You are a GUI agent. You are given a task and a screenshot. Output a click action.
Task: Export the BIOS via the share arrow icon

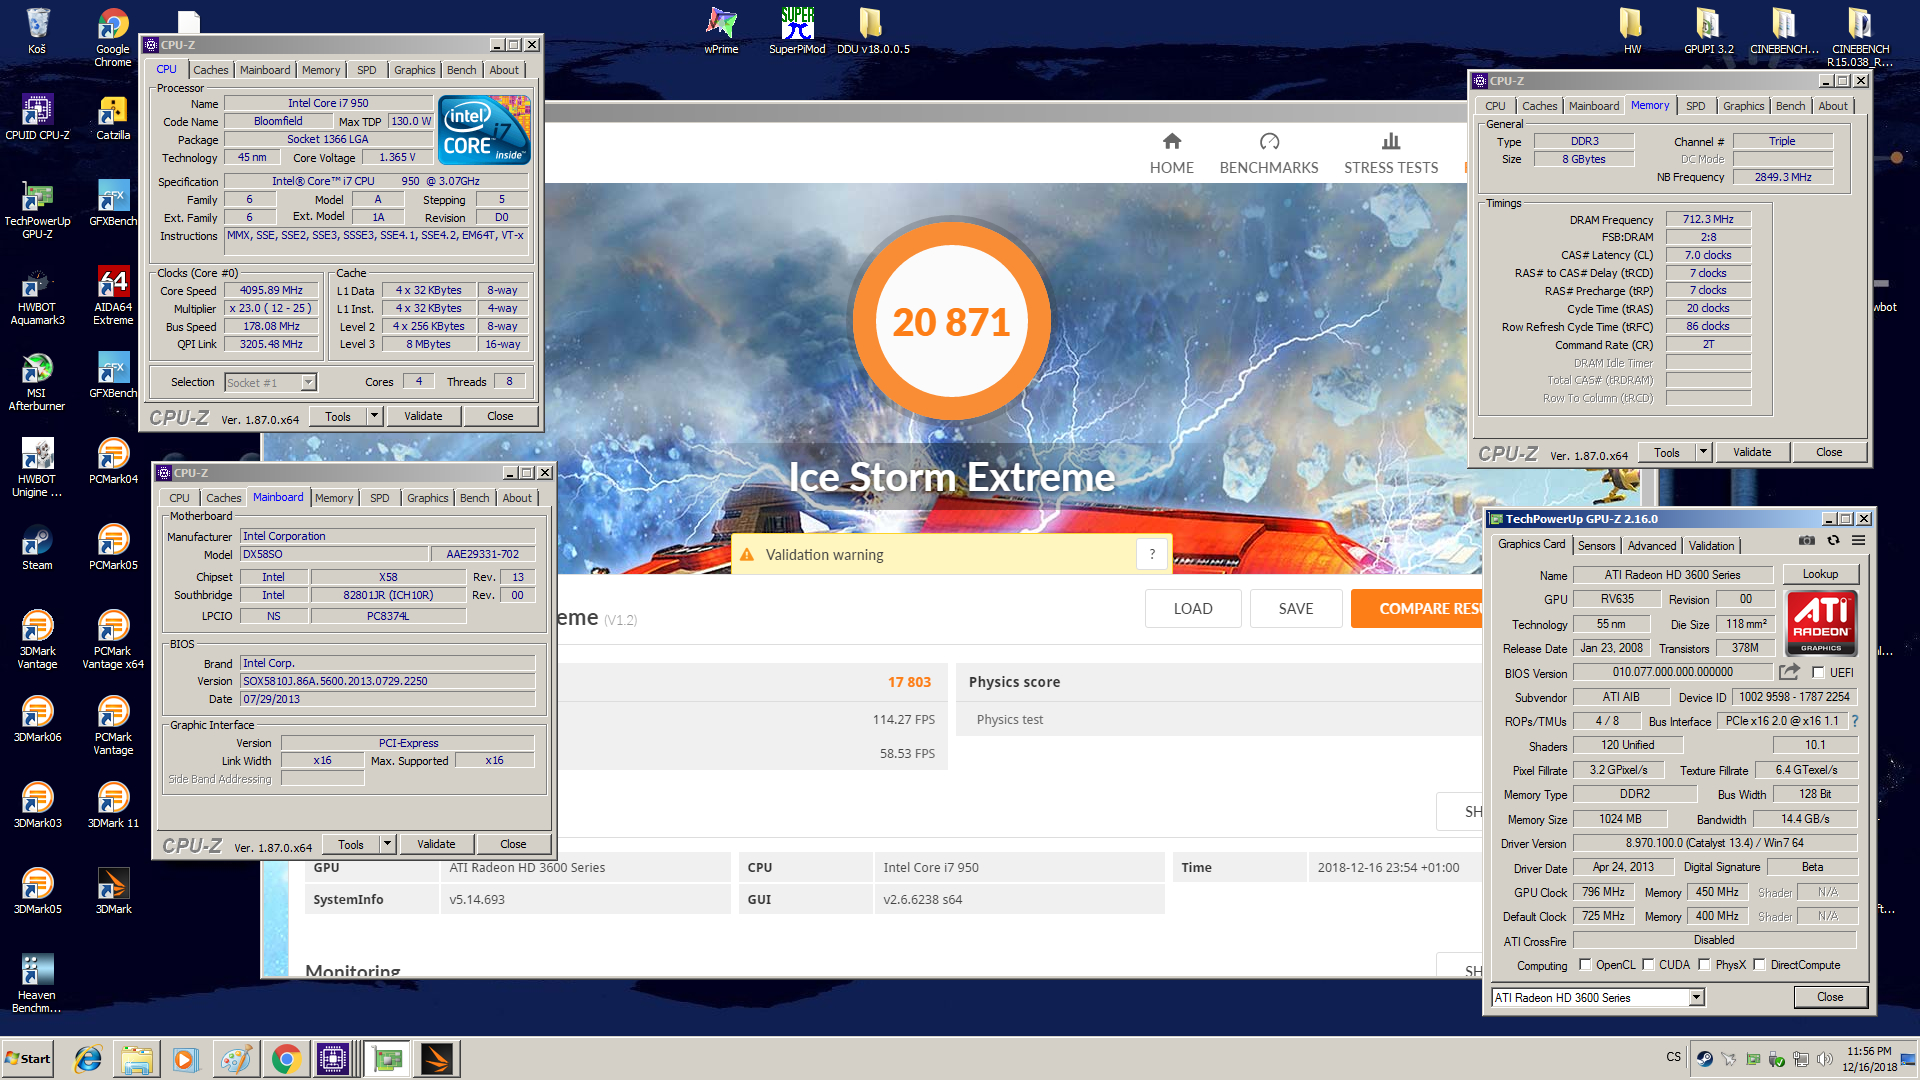pos(1790,672)
